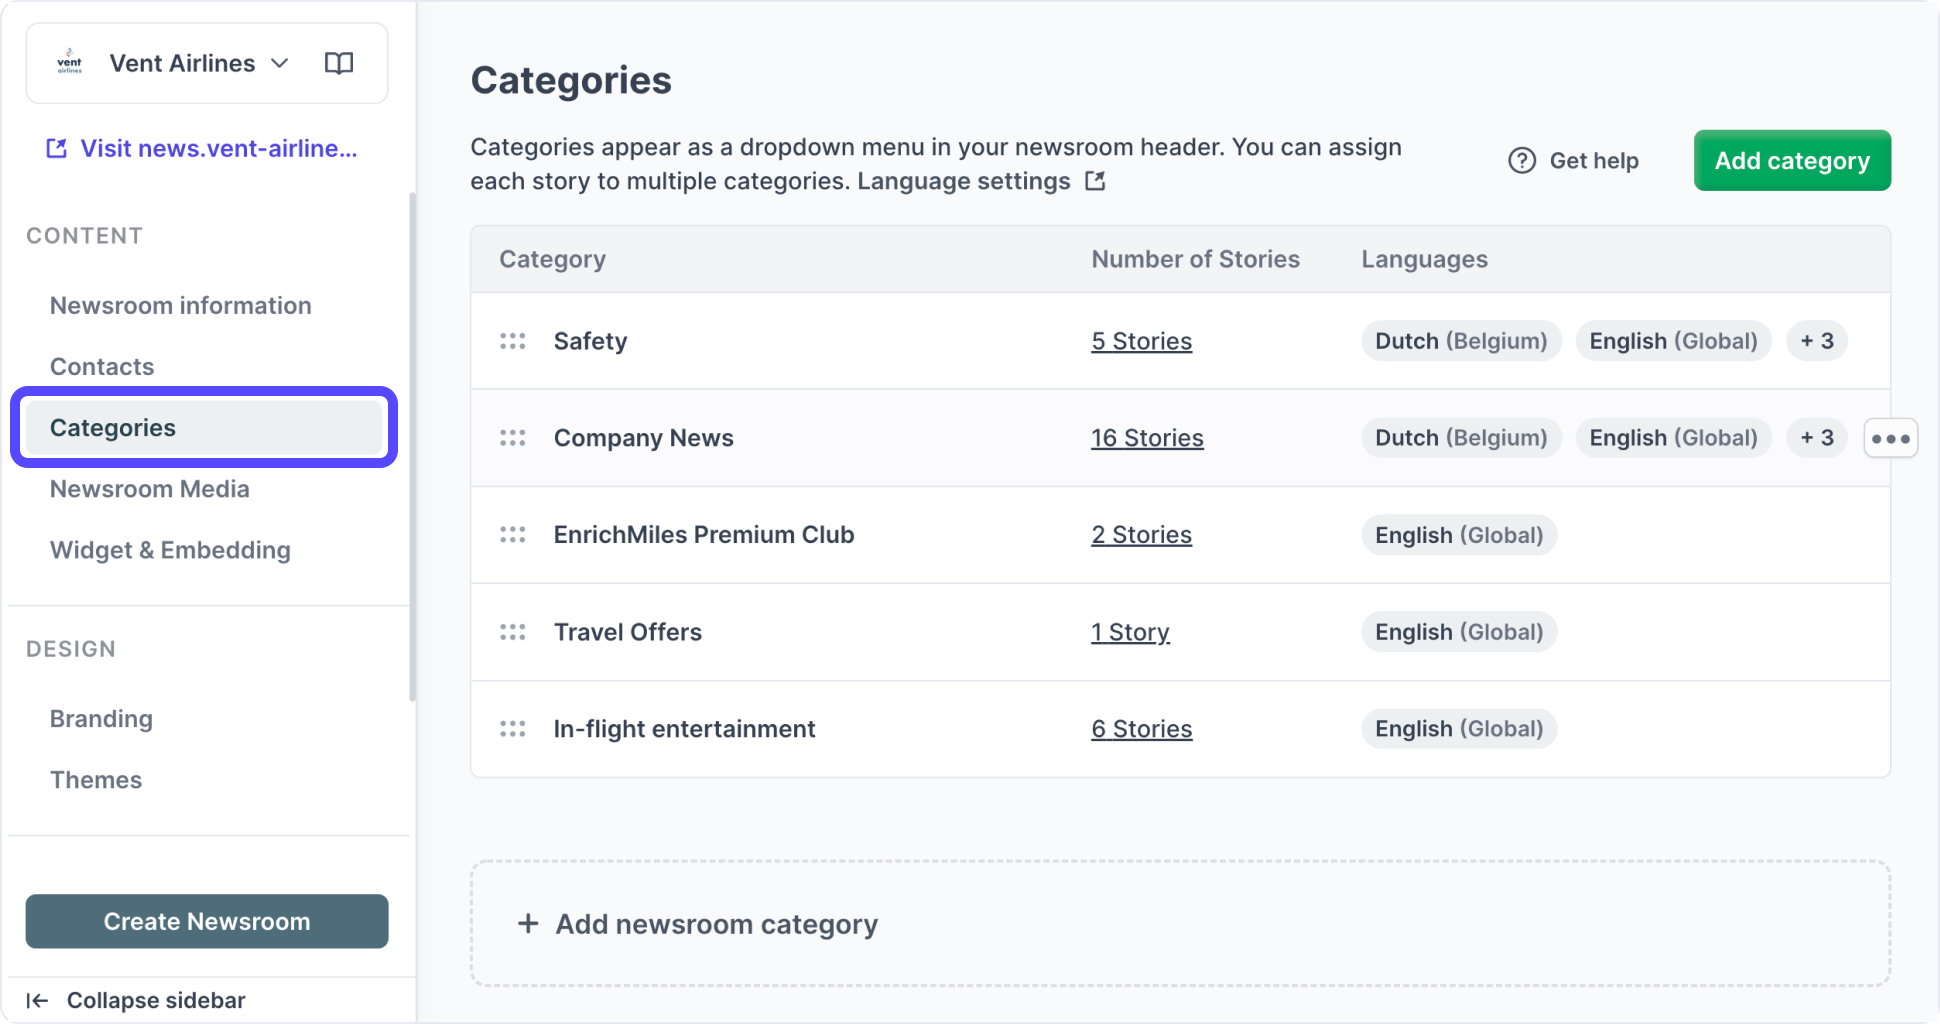Click the Company News category name
Viewport: 1940px width, 1024px height.
(x=643, y=438)
